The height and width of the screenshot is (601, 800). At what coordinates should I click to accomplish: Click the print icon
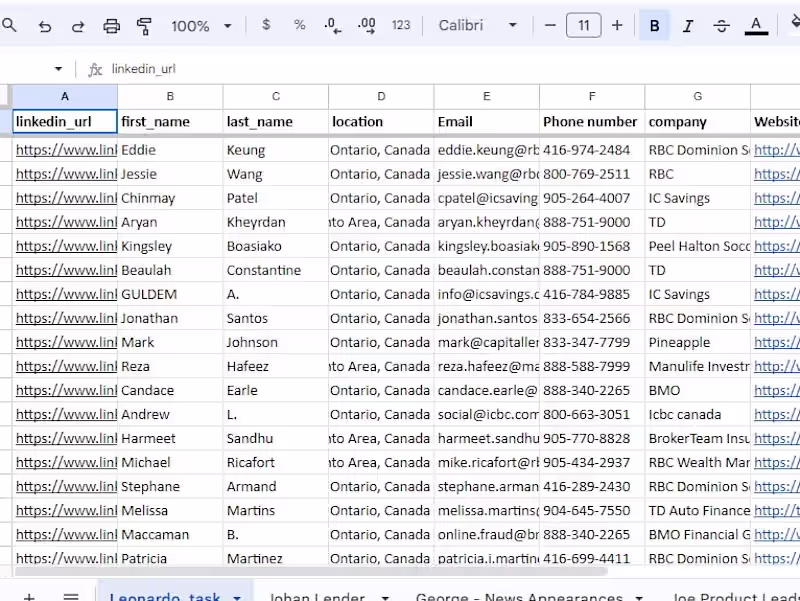tap(111, 25)
